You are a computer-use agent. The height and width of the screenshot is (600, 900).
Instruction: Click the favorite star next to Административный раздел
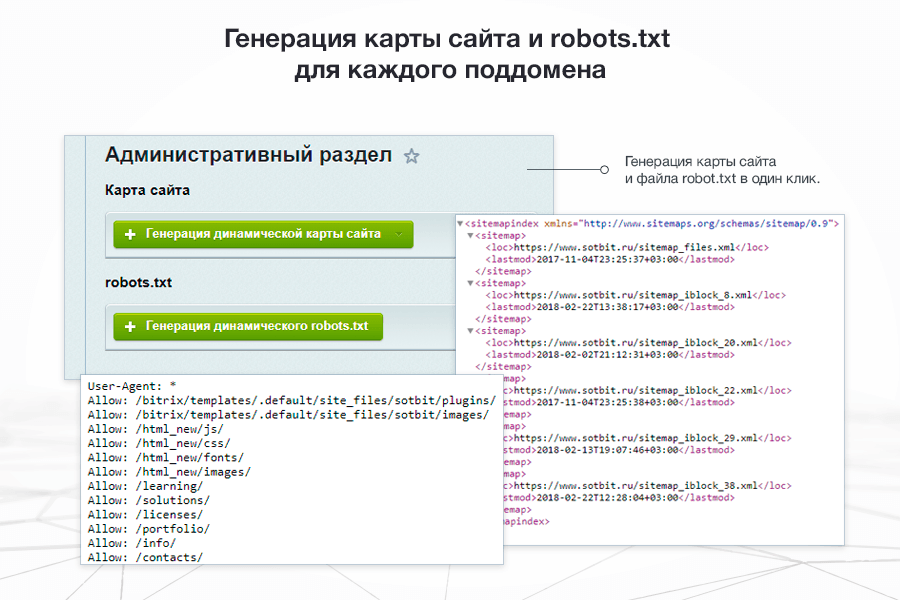click(x=411, y=156)
